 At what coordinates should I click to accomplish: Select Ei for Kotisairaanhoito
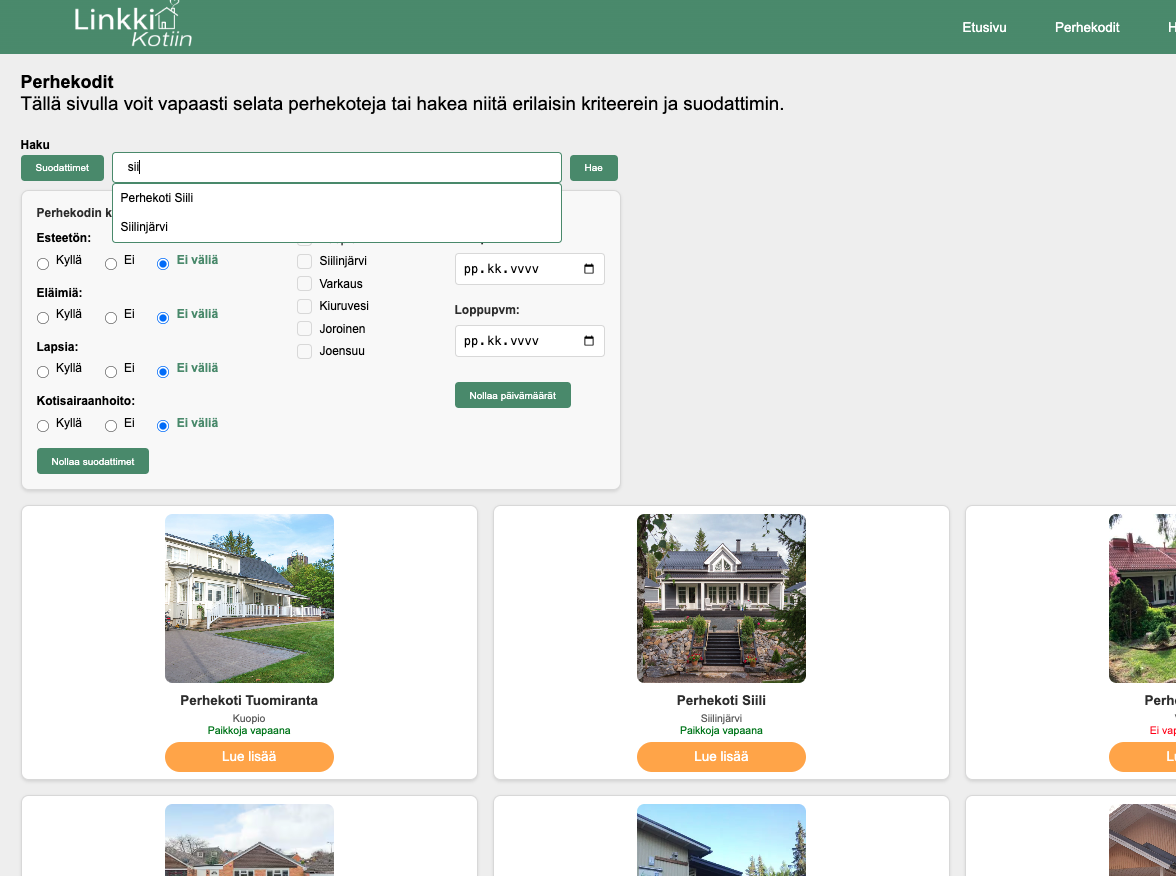click(111, 425)
